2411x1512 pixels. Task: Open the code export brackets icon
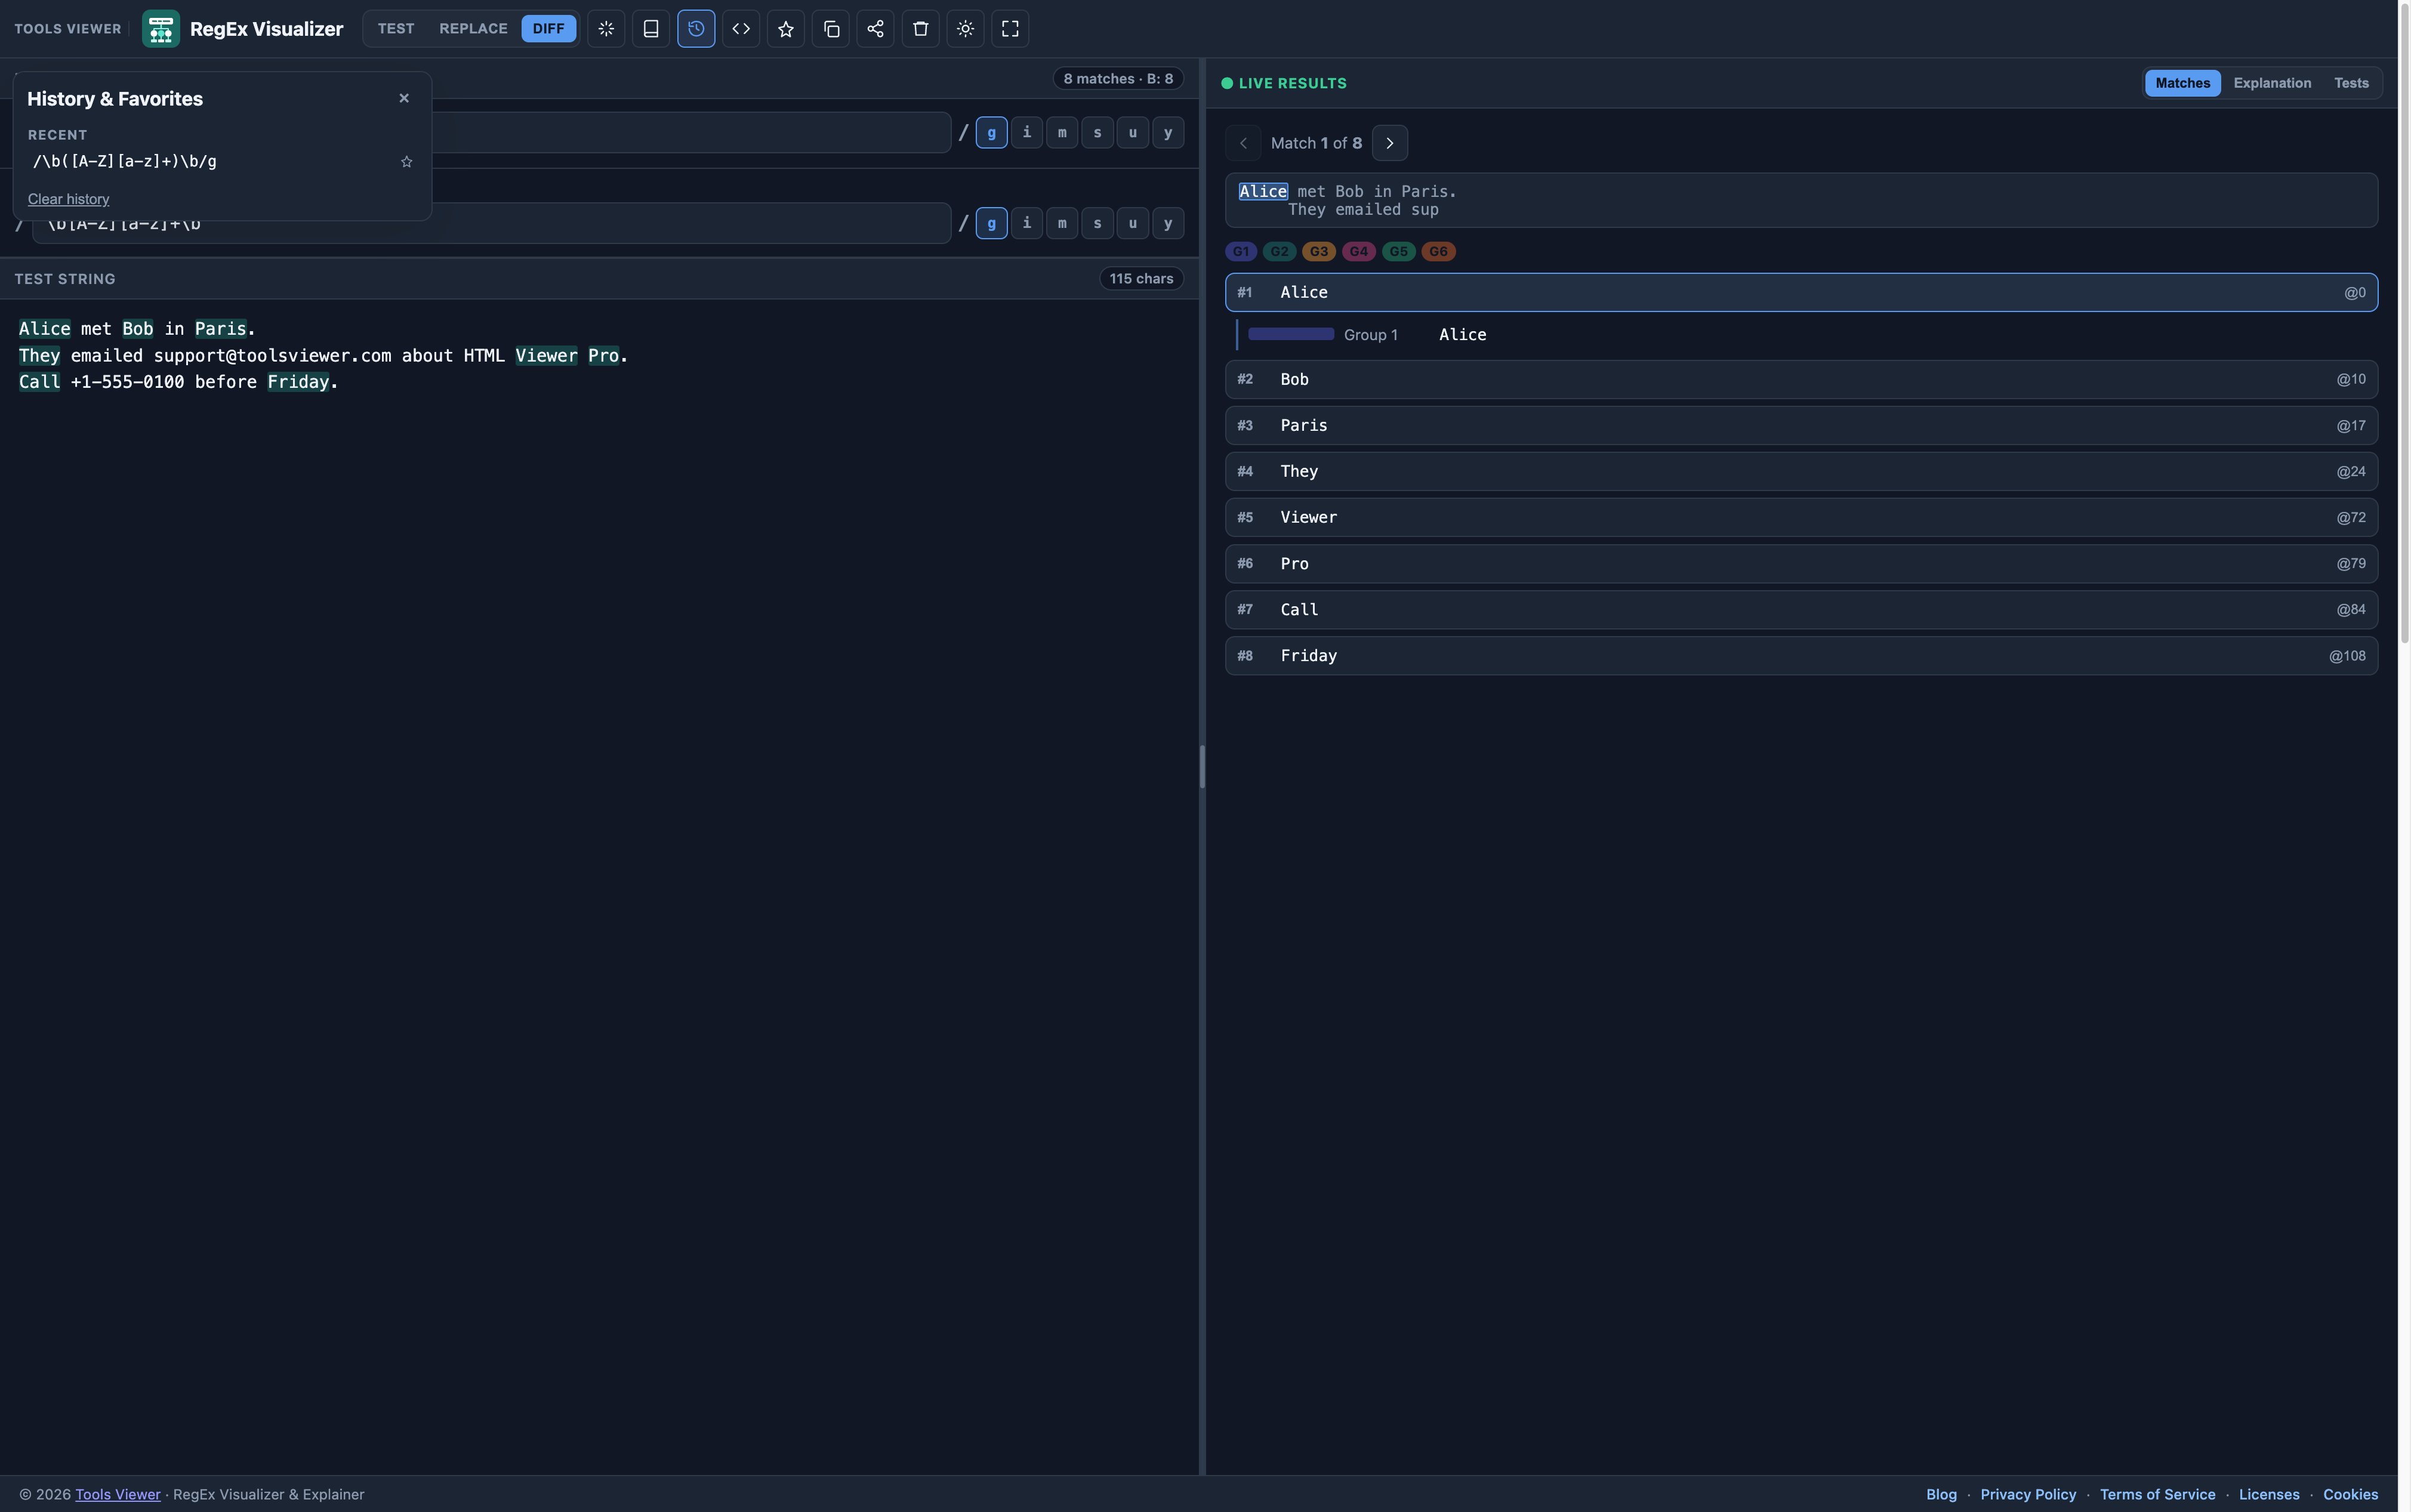pos(741,28)
